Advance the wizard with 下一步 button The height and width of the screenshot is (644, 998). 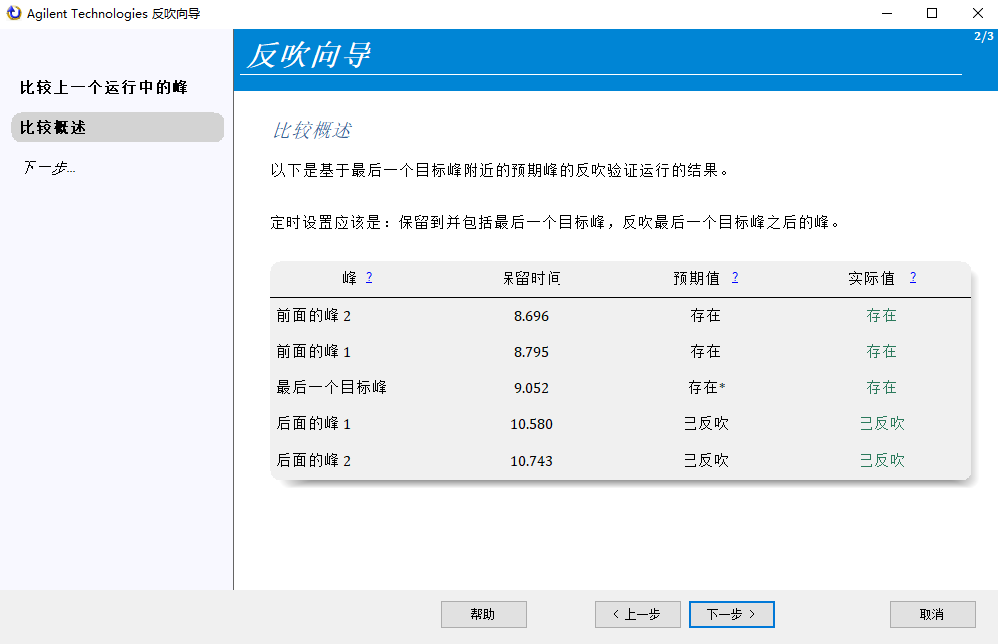click(731, 614)
